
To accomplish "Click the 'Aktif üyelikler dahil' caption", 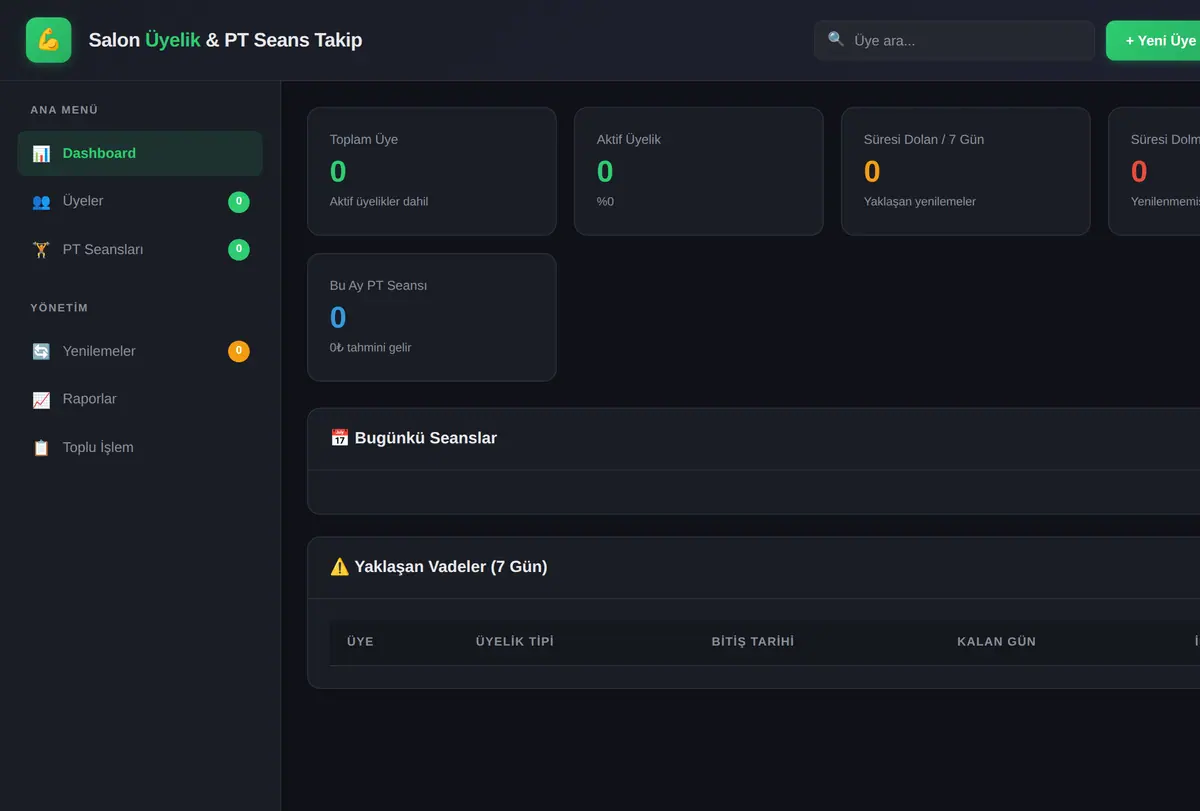I will [379, 202].
